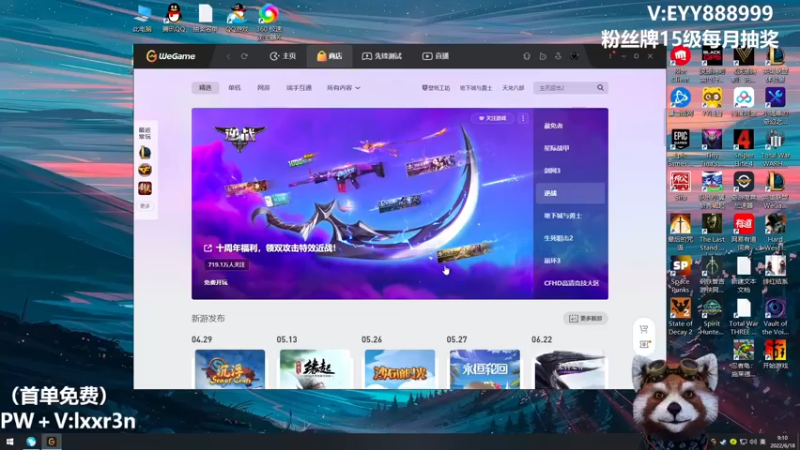This screenshot has height=450, width=800.
Task: Select the 单机 single-player filter
Action: coord(234,88)
